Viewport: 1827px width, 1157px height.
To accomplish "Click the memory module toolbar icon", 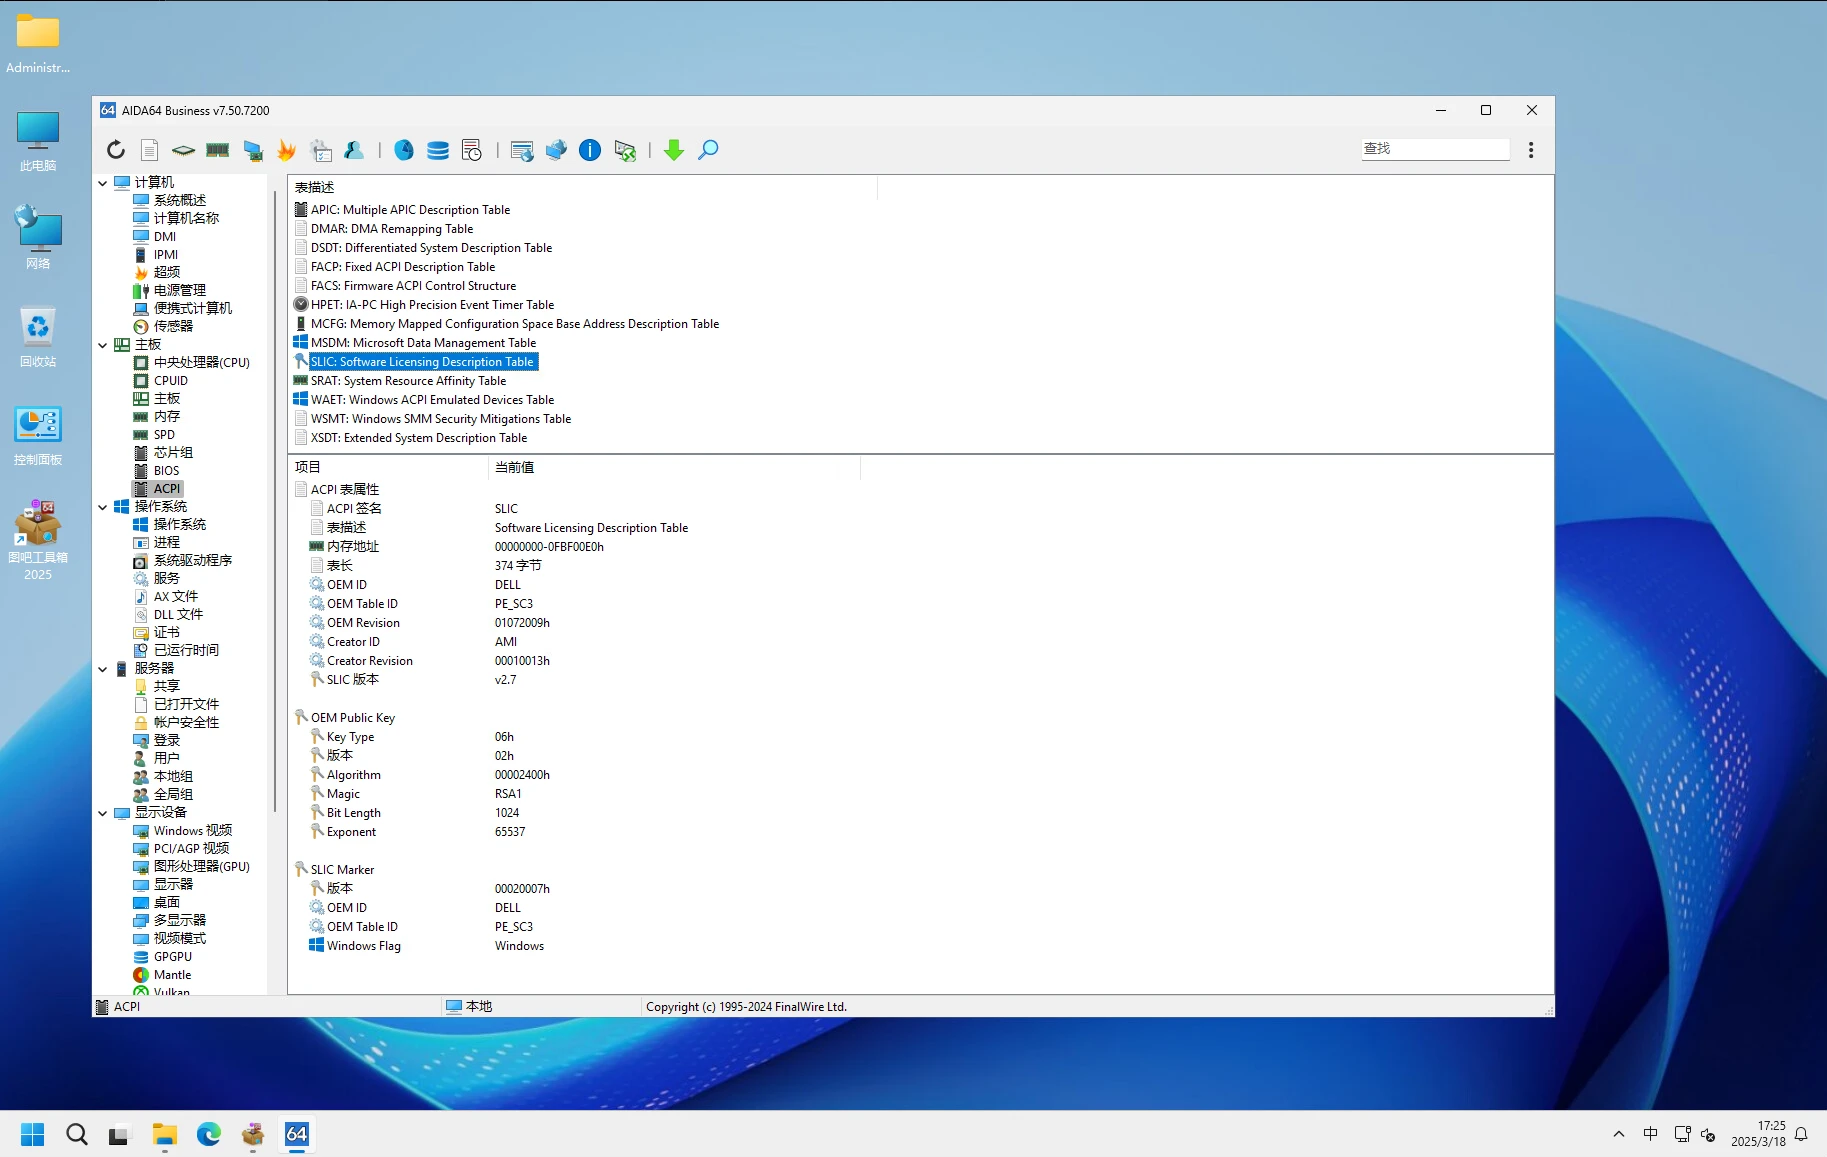I will (217, 150).
